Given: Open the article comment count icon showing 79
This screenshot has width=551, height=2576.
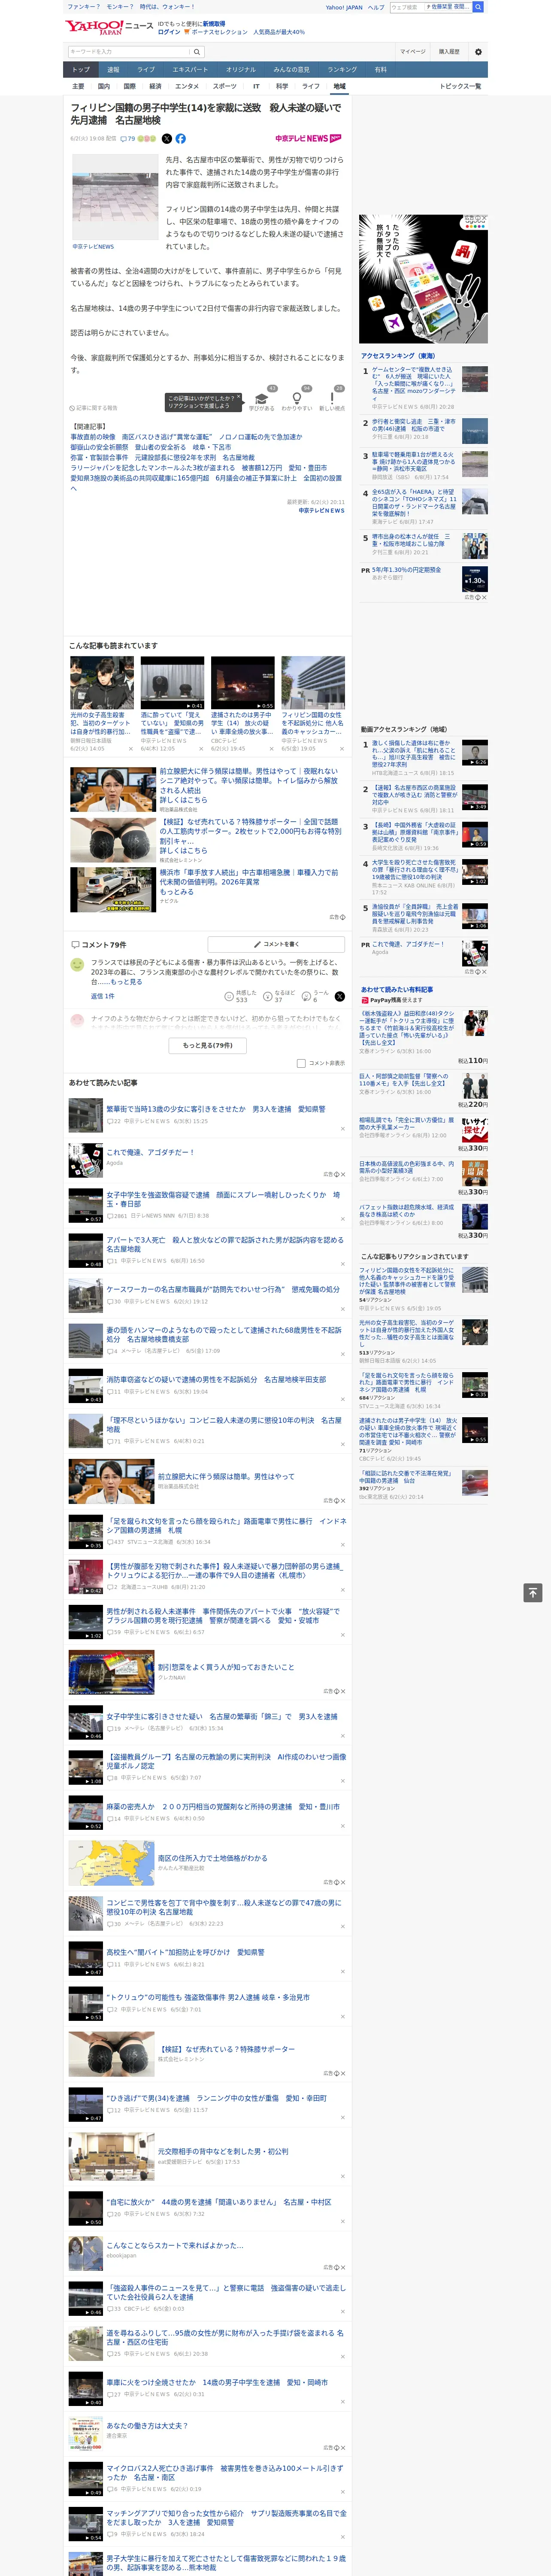Looking at the screenshot, I should 128,139.
